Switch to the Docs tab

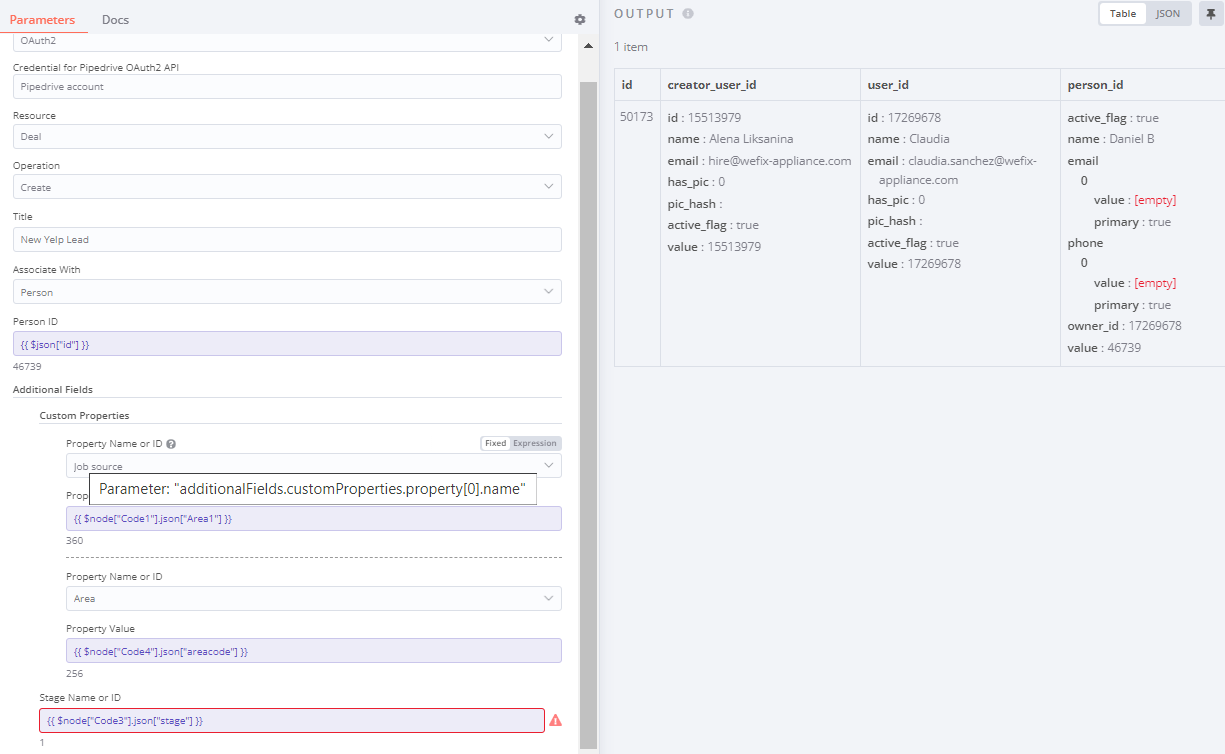[x=115, y=20]
